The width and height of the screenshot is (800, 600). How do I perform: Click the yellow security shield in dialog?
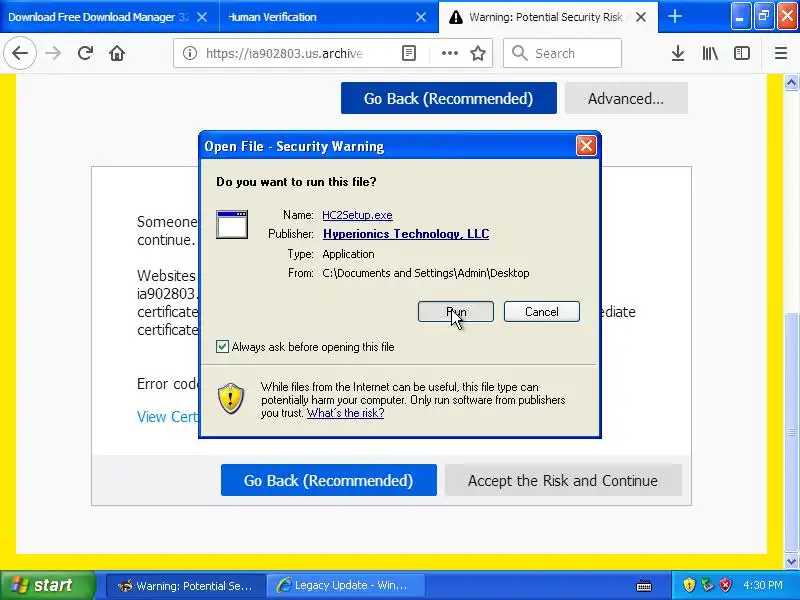(231, 398)
